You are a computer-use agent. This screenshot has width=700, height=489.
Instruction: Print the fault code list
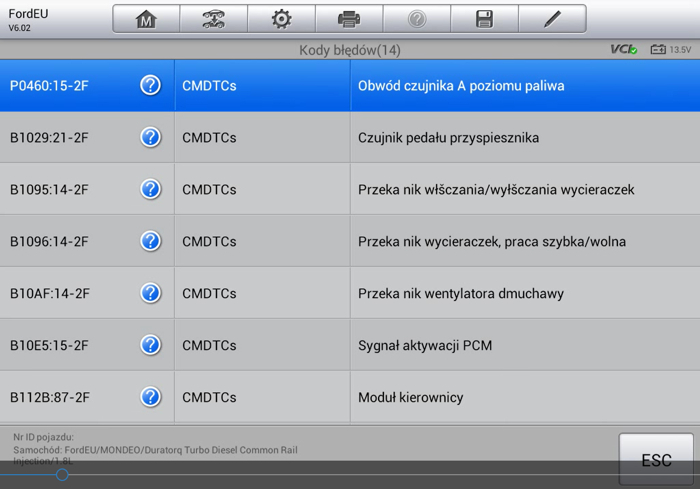[348, 19]
